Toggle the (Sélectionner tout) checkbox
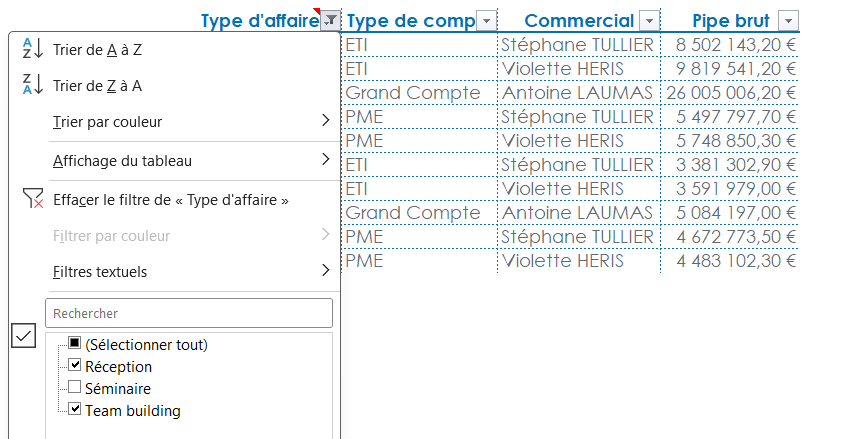Screen dimensions: 867x439 75,344
